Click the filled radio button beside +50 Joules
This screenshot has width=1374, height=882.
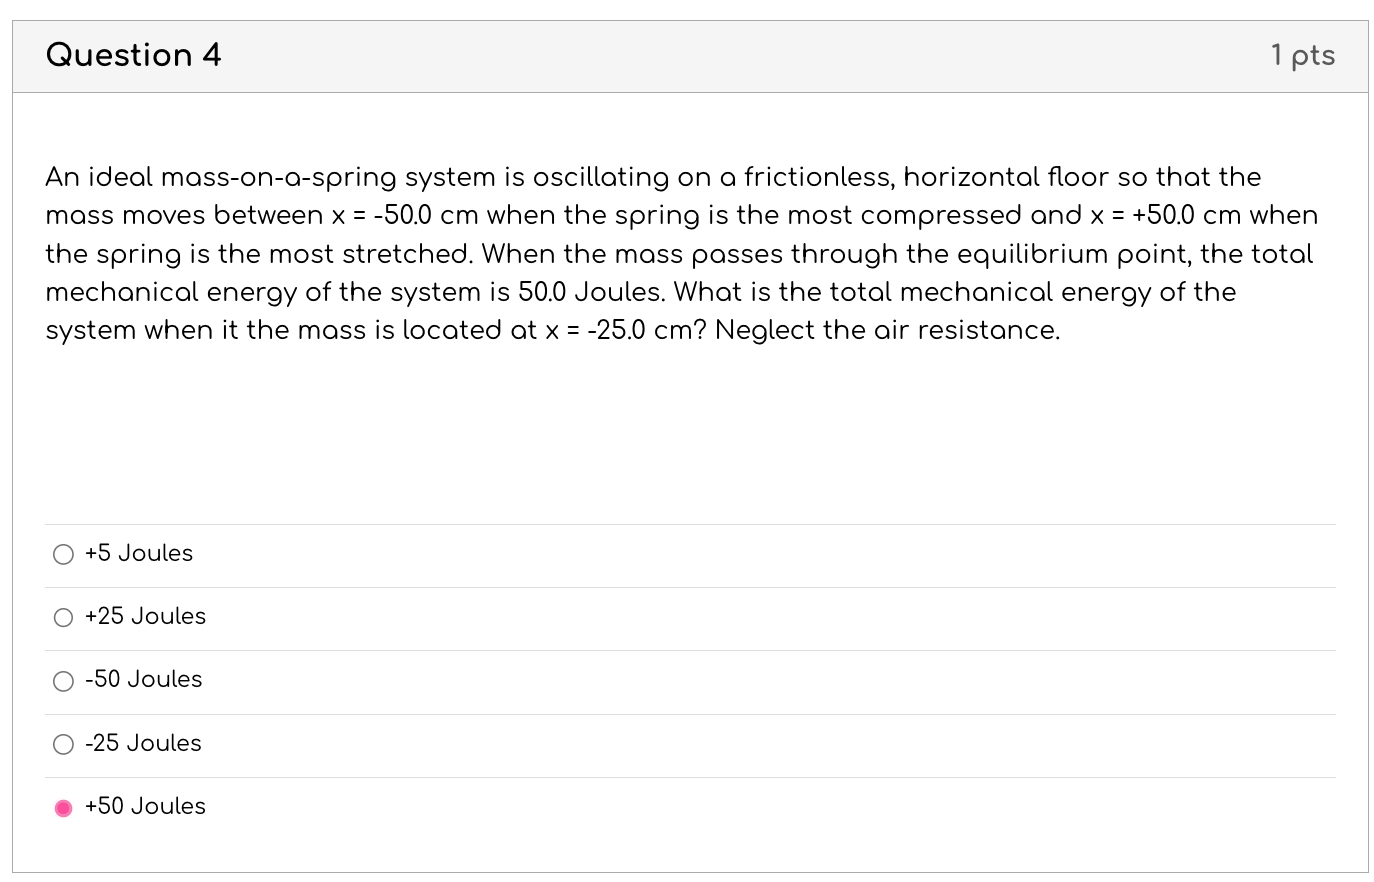pyautogui.click(x=64, y=807)
